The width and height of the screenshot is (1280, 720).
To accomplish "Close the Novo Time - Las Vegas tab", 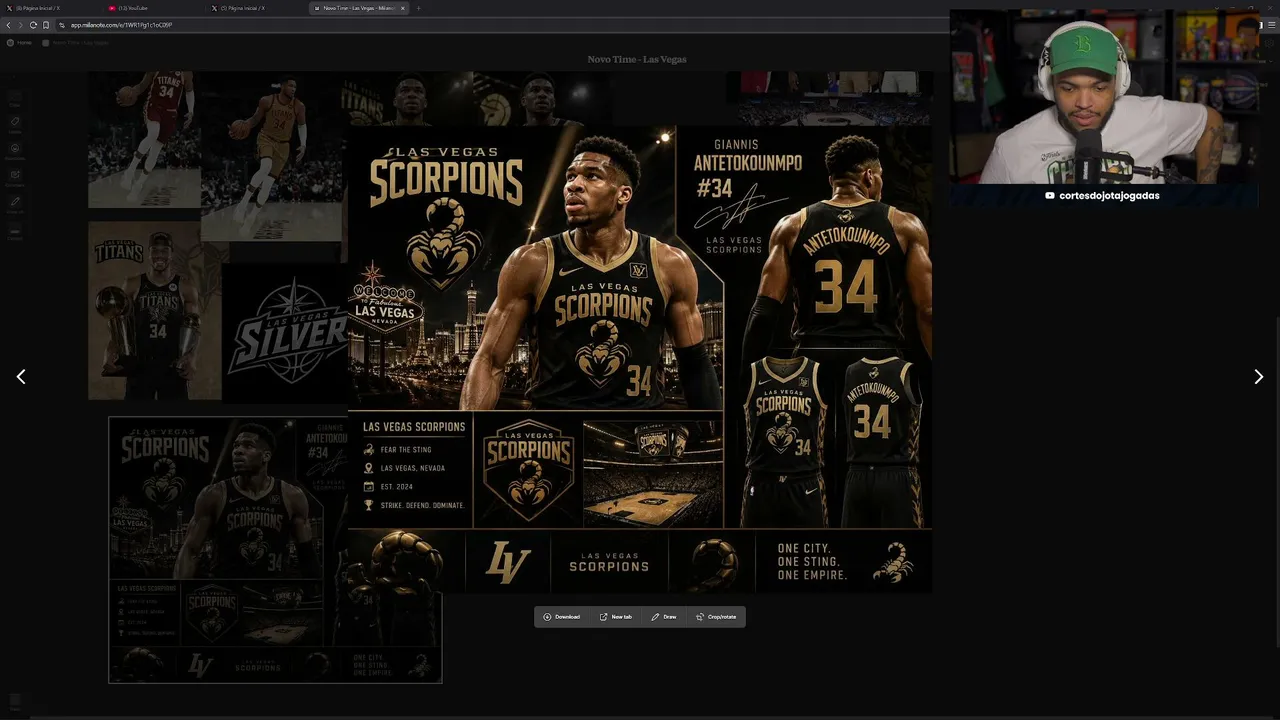I will tap(403, 8).
